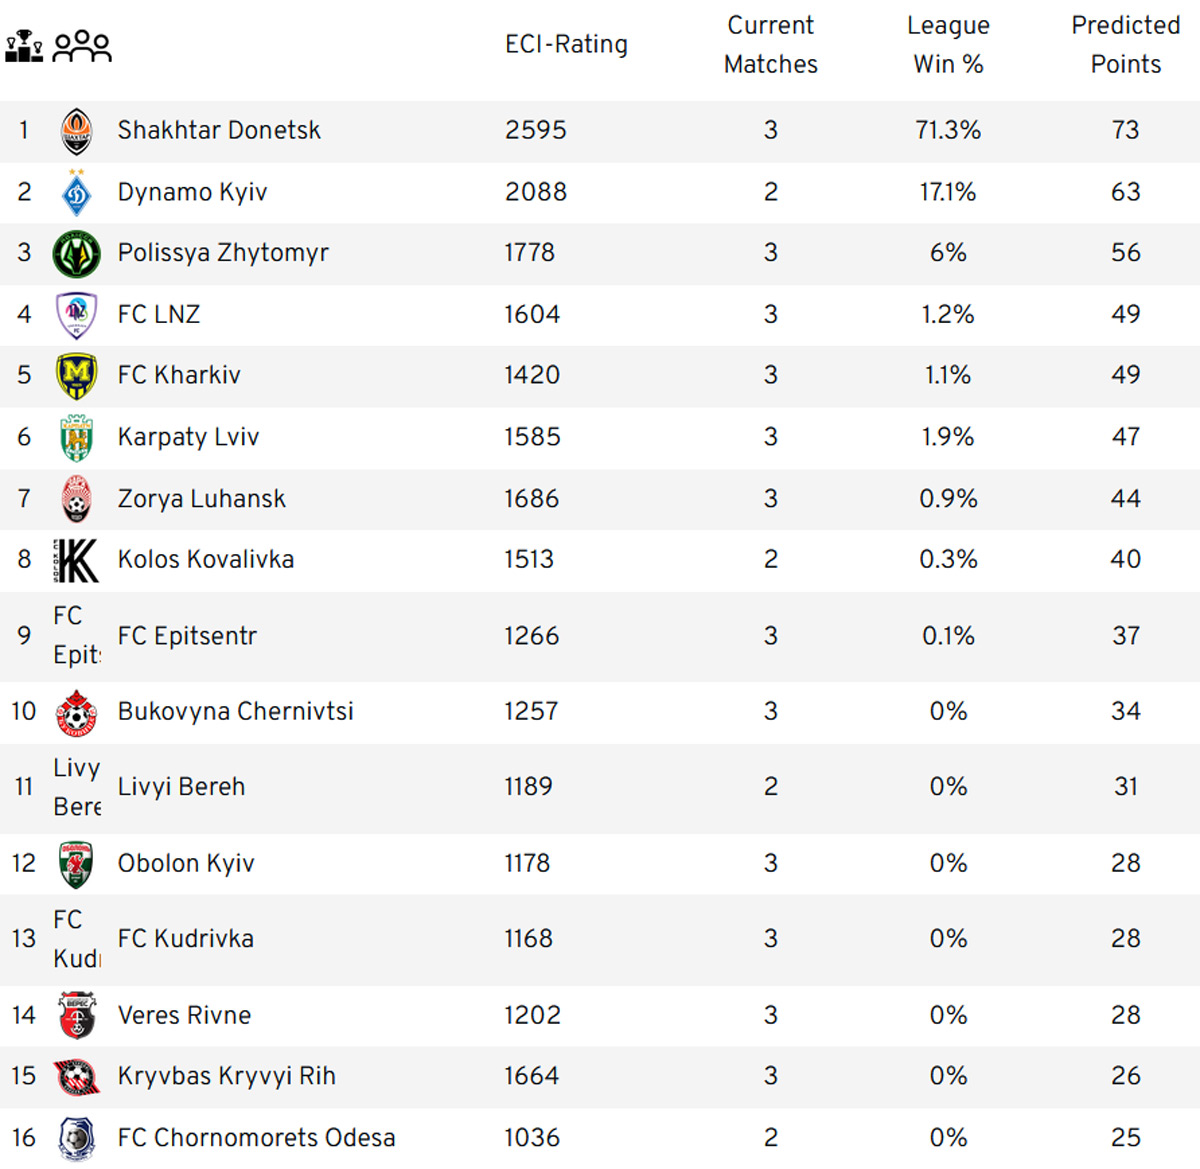Click the League Win % column header
Screen dimensions: 1200x1169
pyautogui.click(x=948, y=45)
